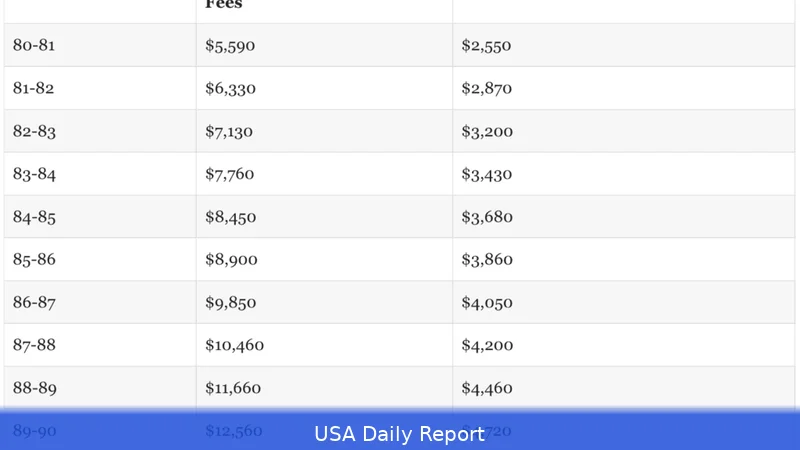Select the $3,200 cell
This screenshot has width=800, height=450.
[487, 131]
